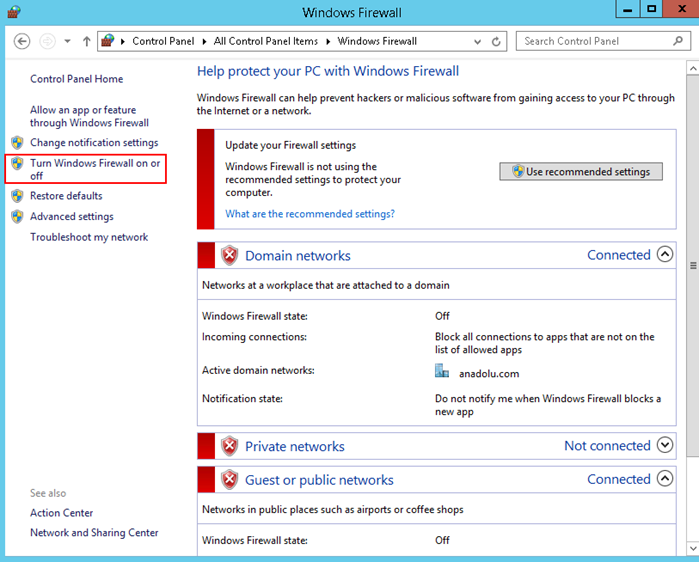Click the scrollbar up arrow
Viewport: 699px width, 562px height.
coord(693,69)
